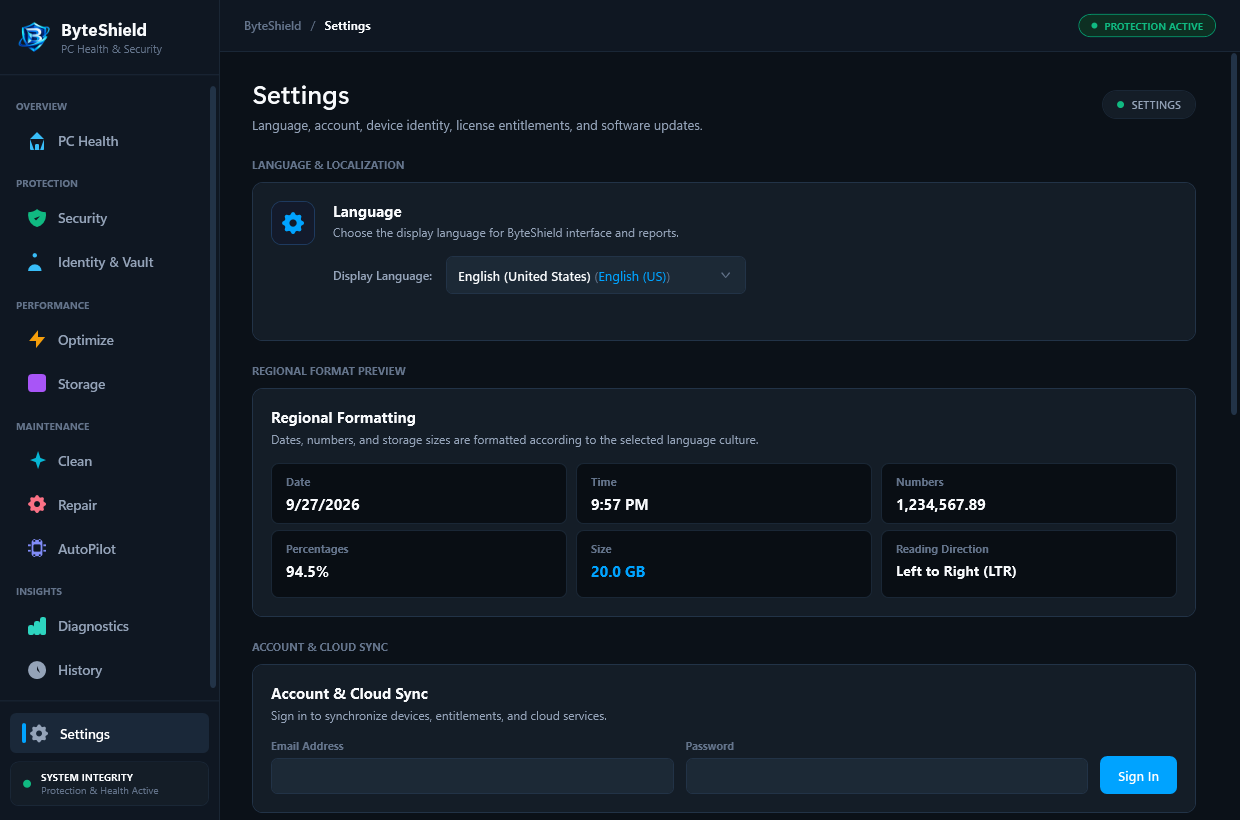Click the Size value 20.0 GB
Screen dimensions: 1240x820
pyautogui.click(x=618, y=572)
